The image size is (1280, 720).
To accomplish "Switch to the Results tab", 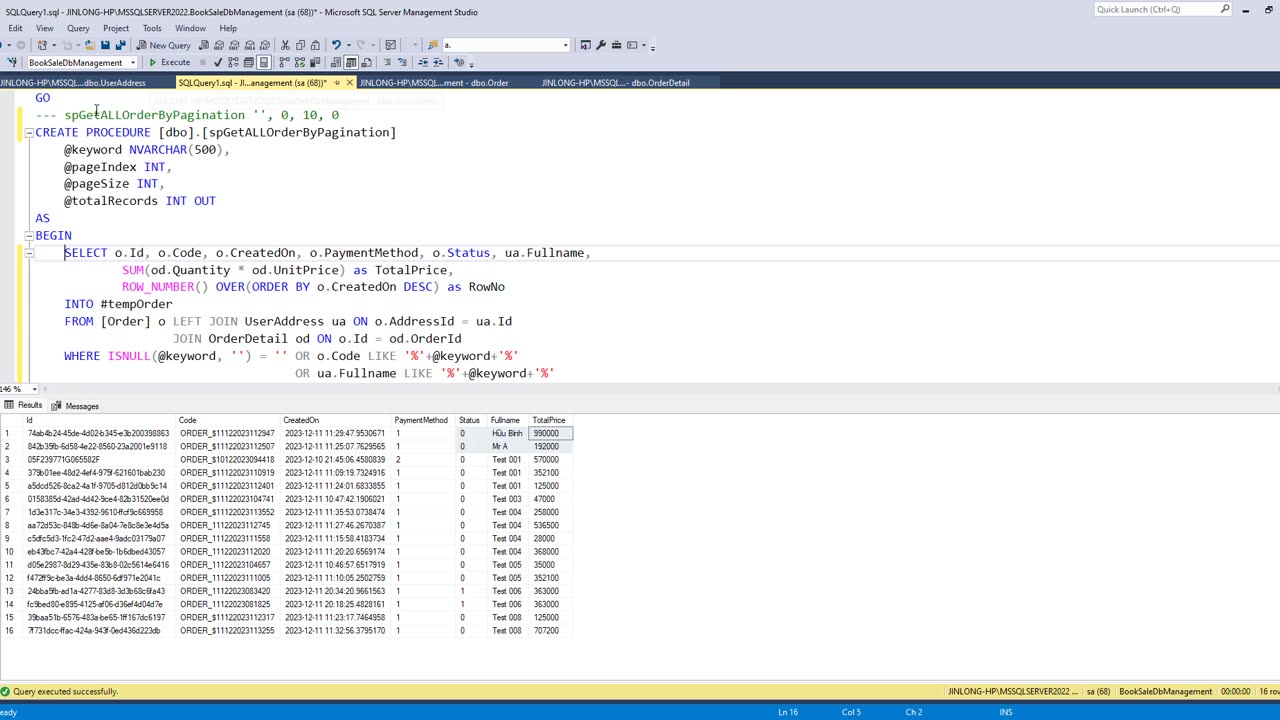I will tap(23, 406).
